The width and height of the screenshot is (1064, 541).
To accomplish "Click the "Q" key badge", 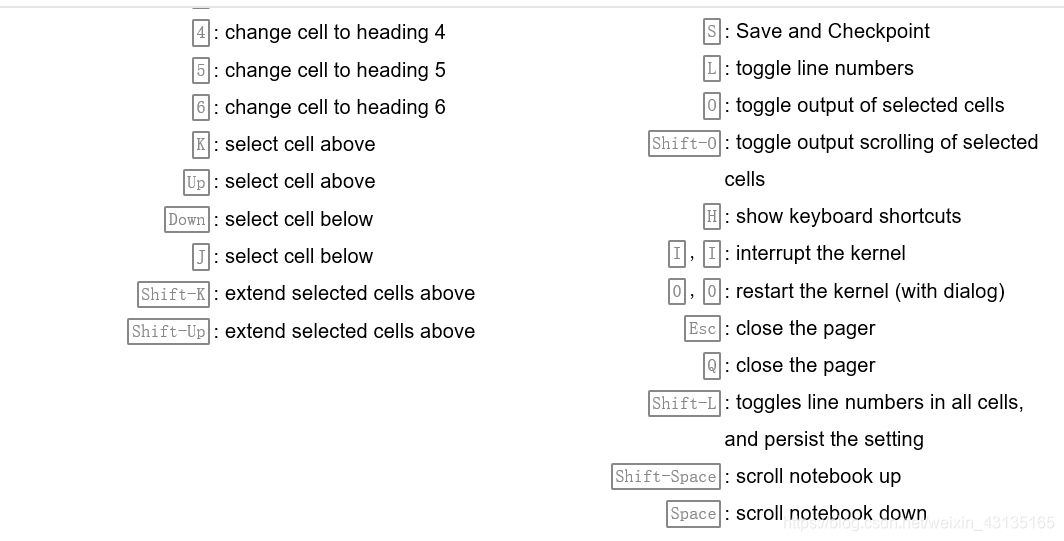I will [712, 366].
